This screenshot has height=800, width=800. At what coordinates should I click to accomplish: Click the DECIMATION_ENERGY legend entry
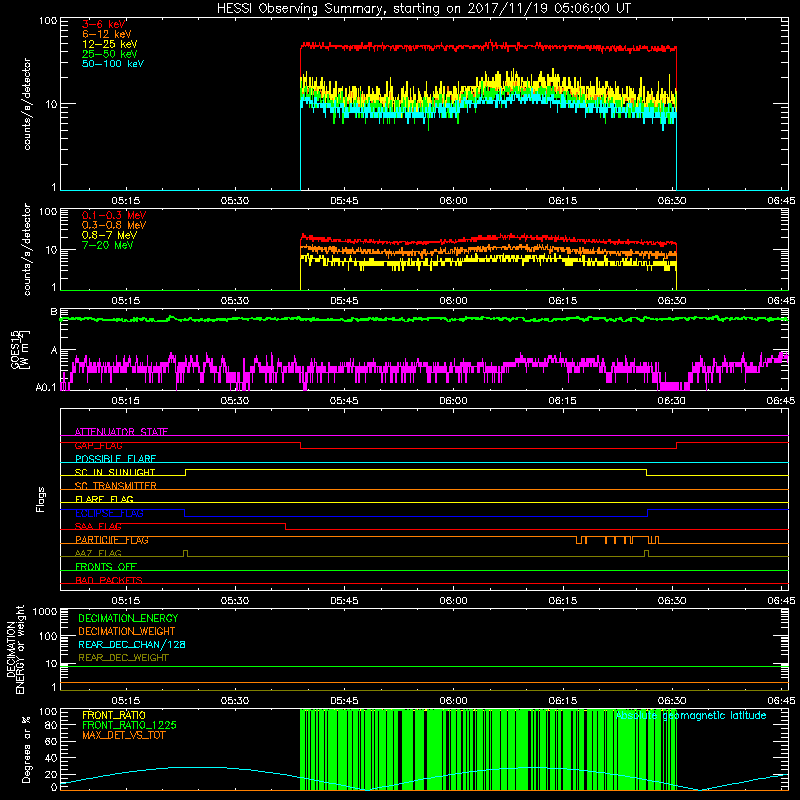tap(128, 618)
